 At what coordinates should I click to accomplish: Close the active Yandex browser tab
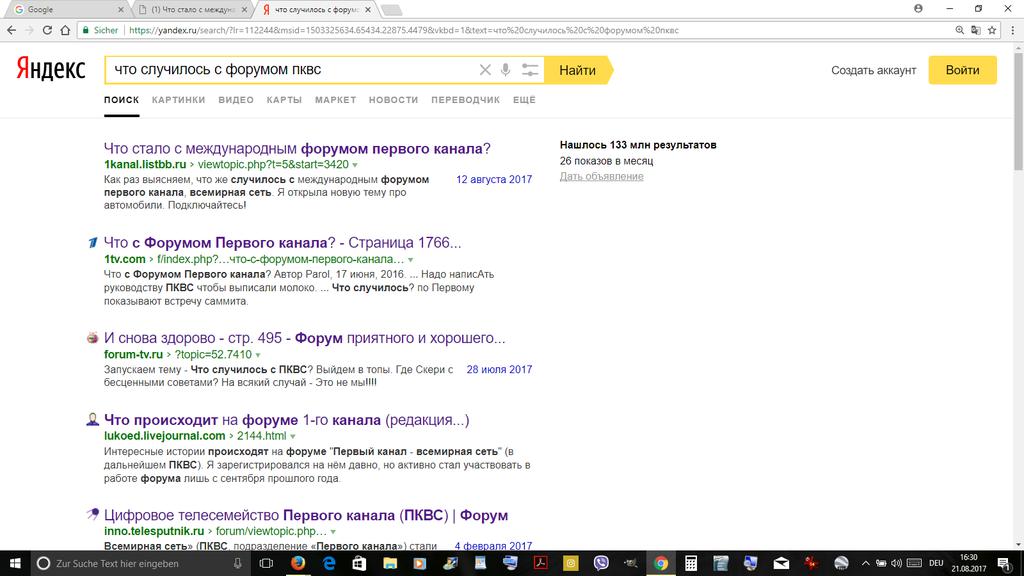point(368,10)
